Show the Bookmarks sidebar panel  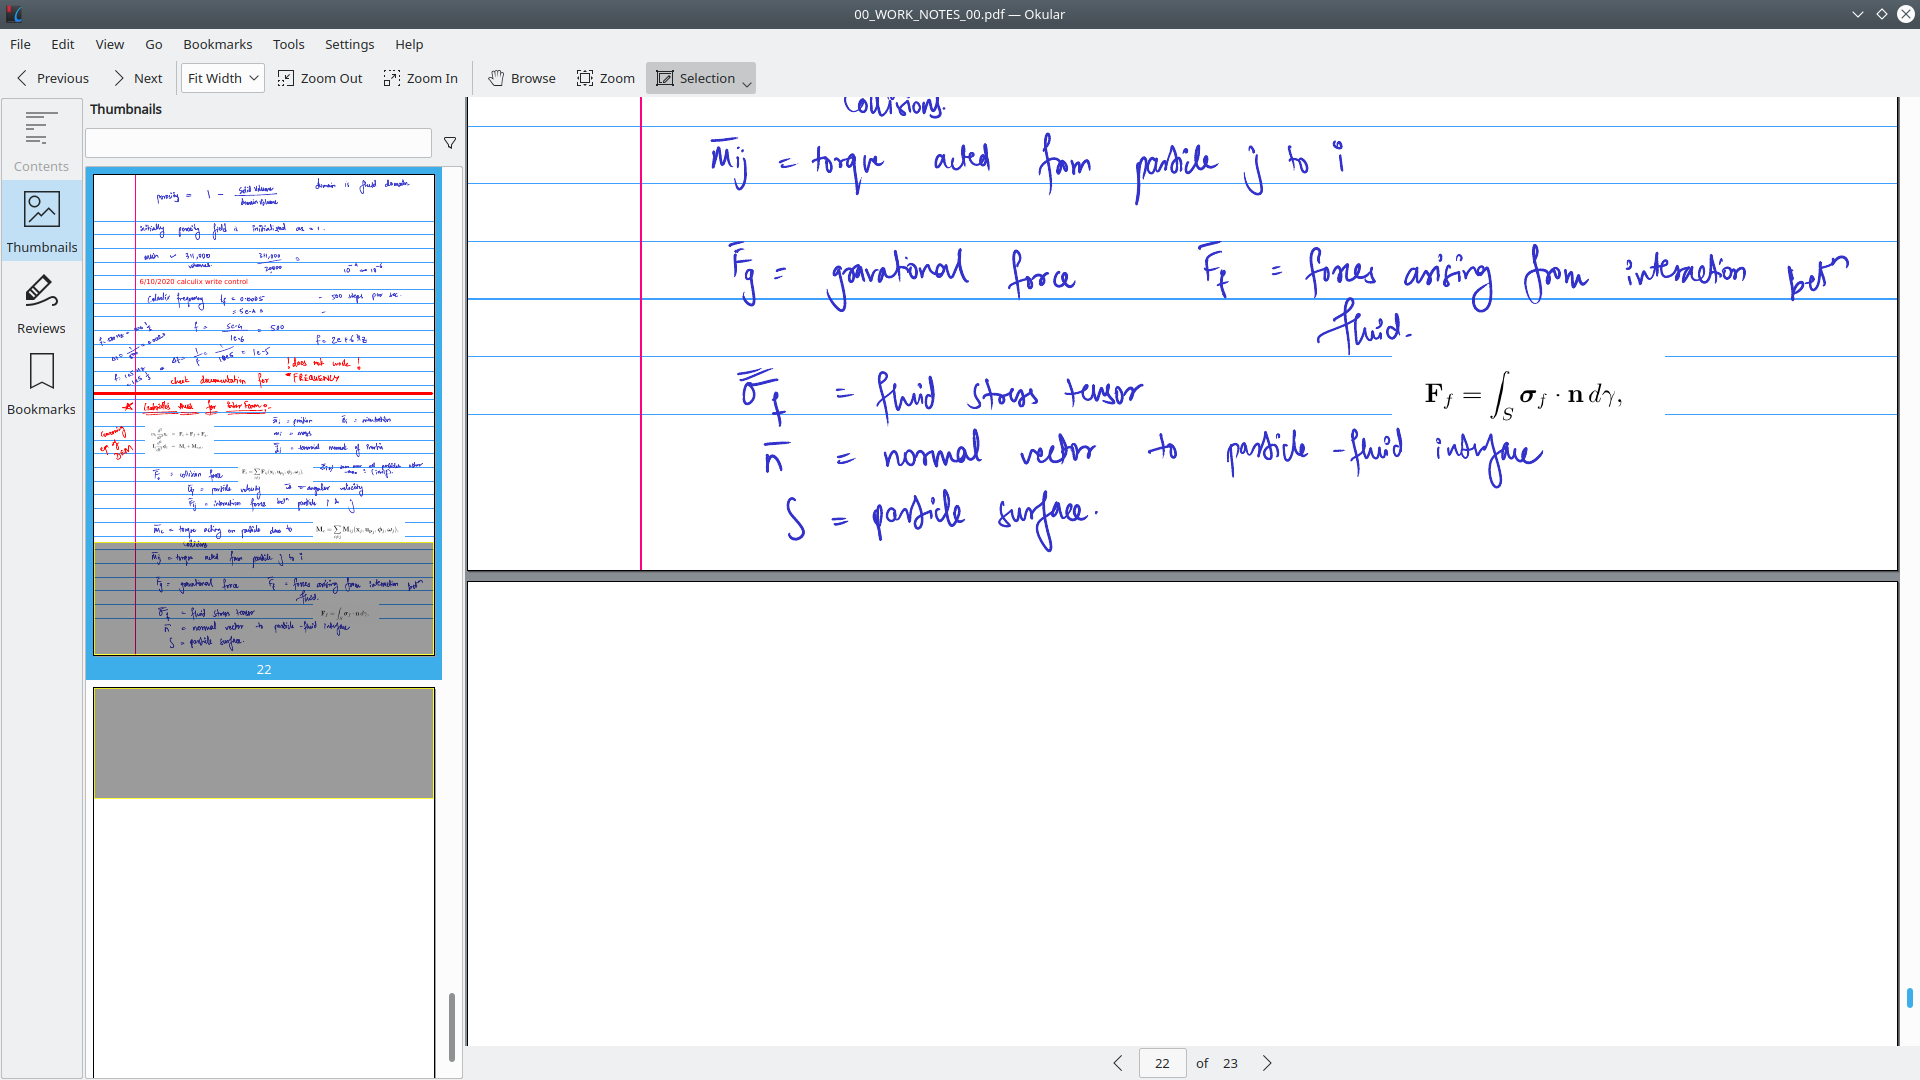coord(41,383)
